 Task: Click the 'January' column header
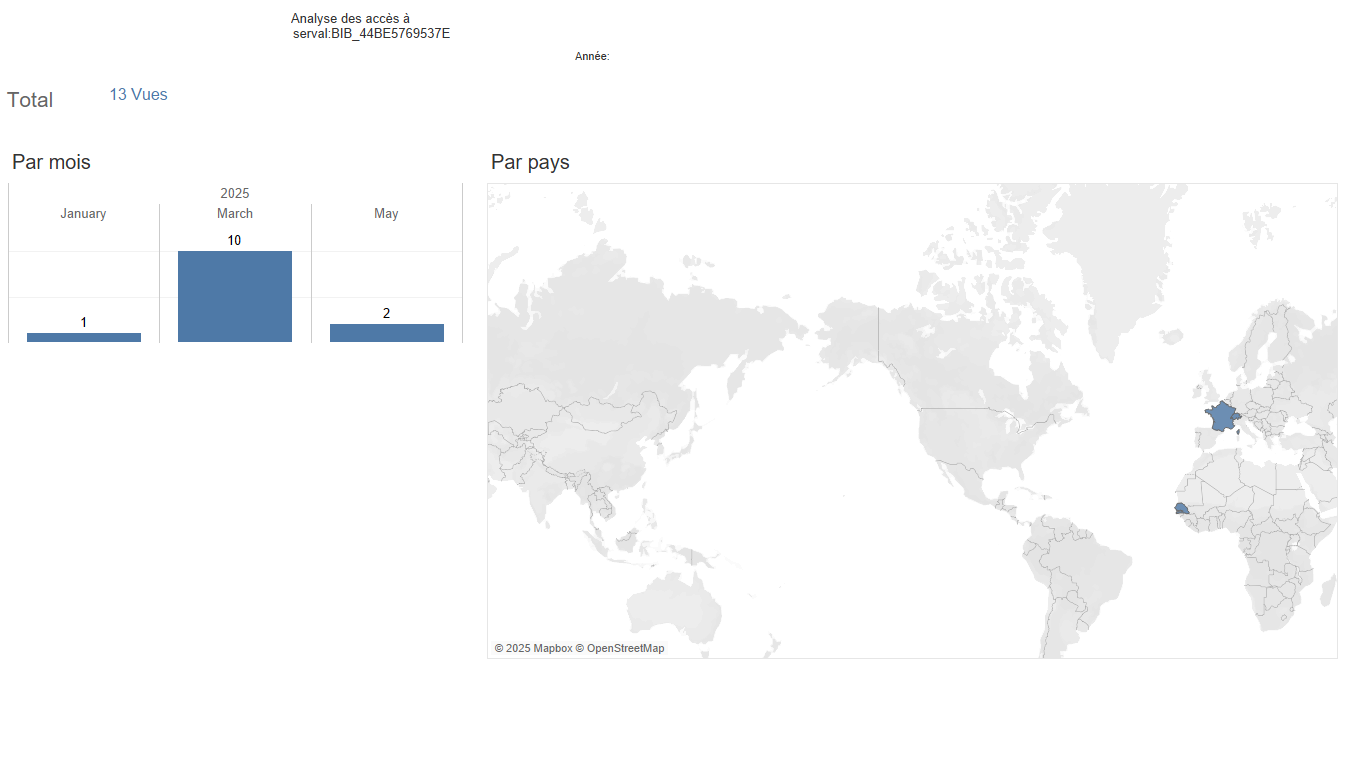[83, 214]
